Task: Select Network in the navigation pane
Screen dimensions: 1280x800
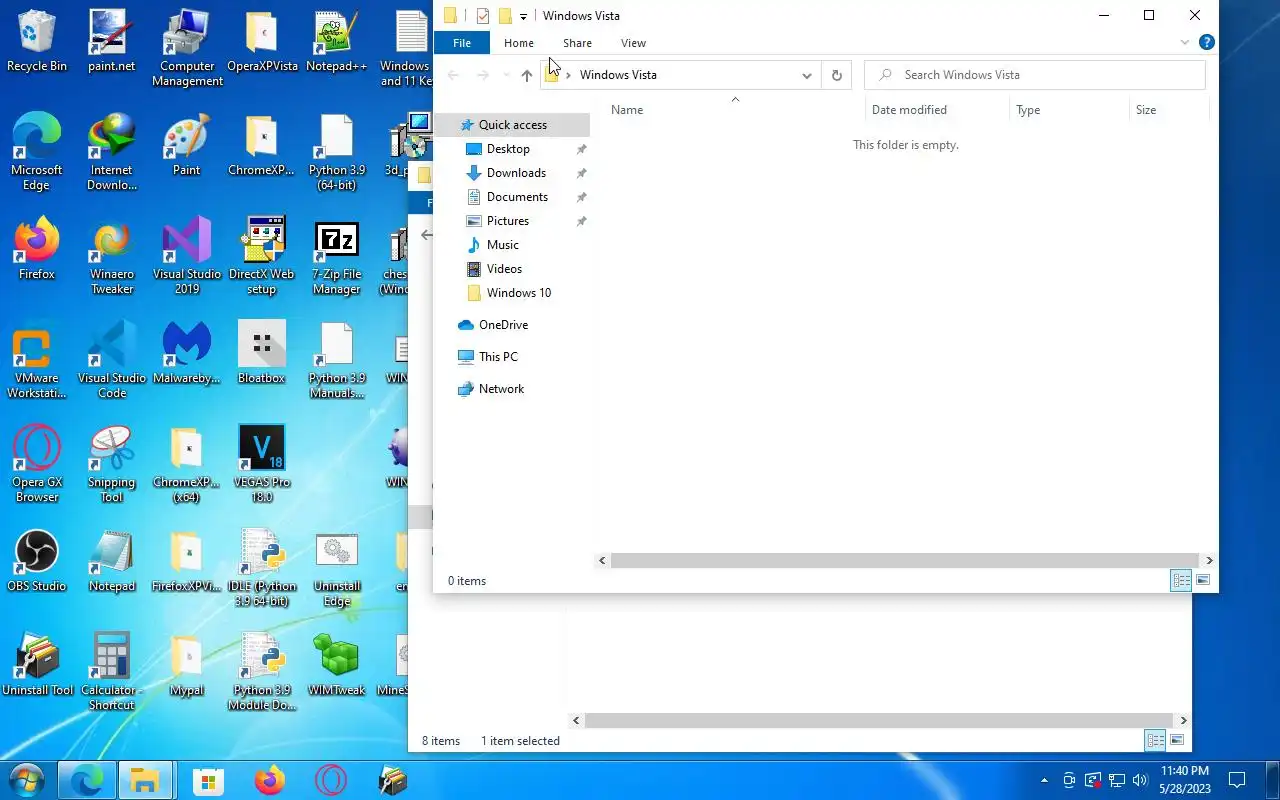Action: point(501,389)
